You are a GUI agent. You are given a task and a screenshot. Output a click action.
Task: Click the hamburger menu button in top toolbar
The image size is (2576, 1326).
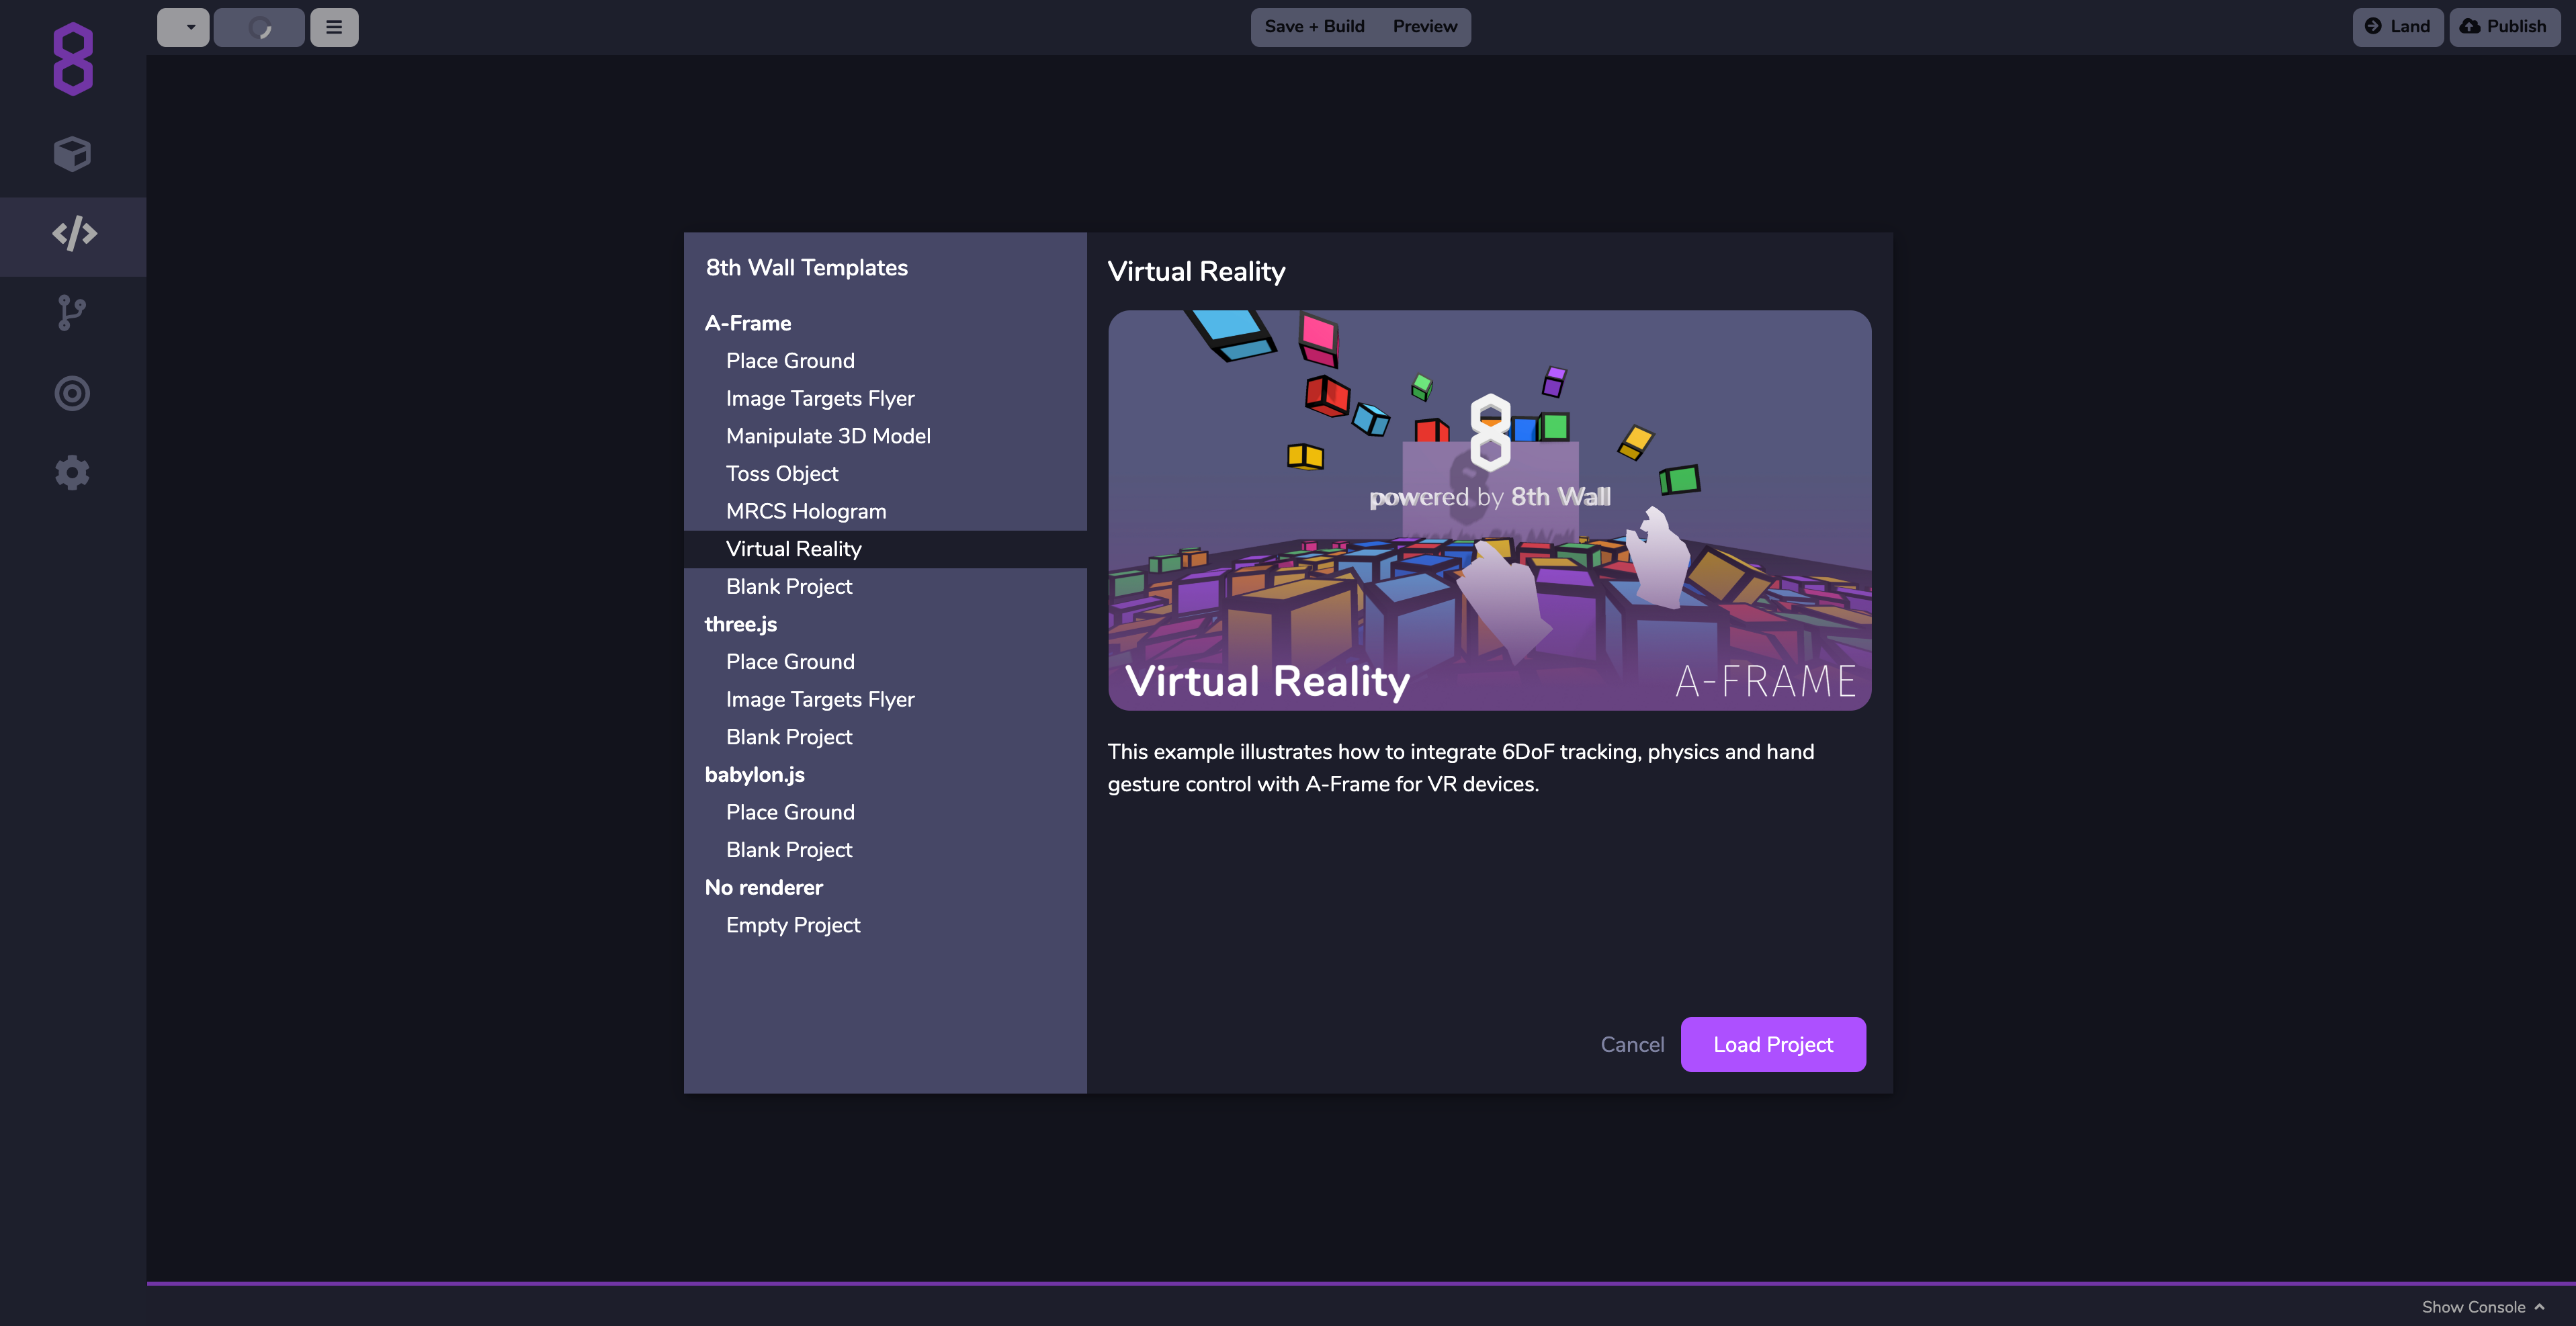click(334, 27)
